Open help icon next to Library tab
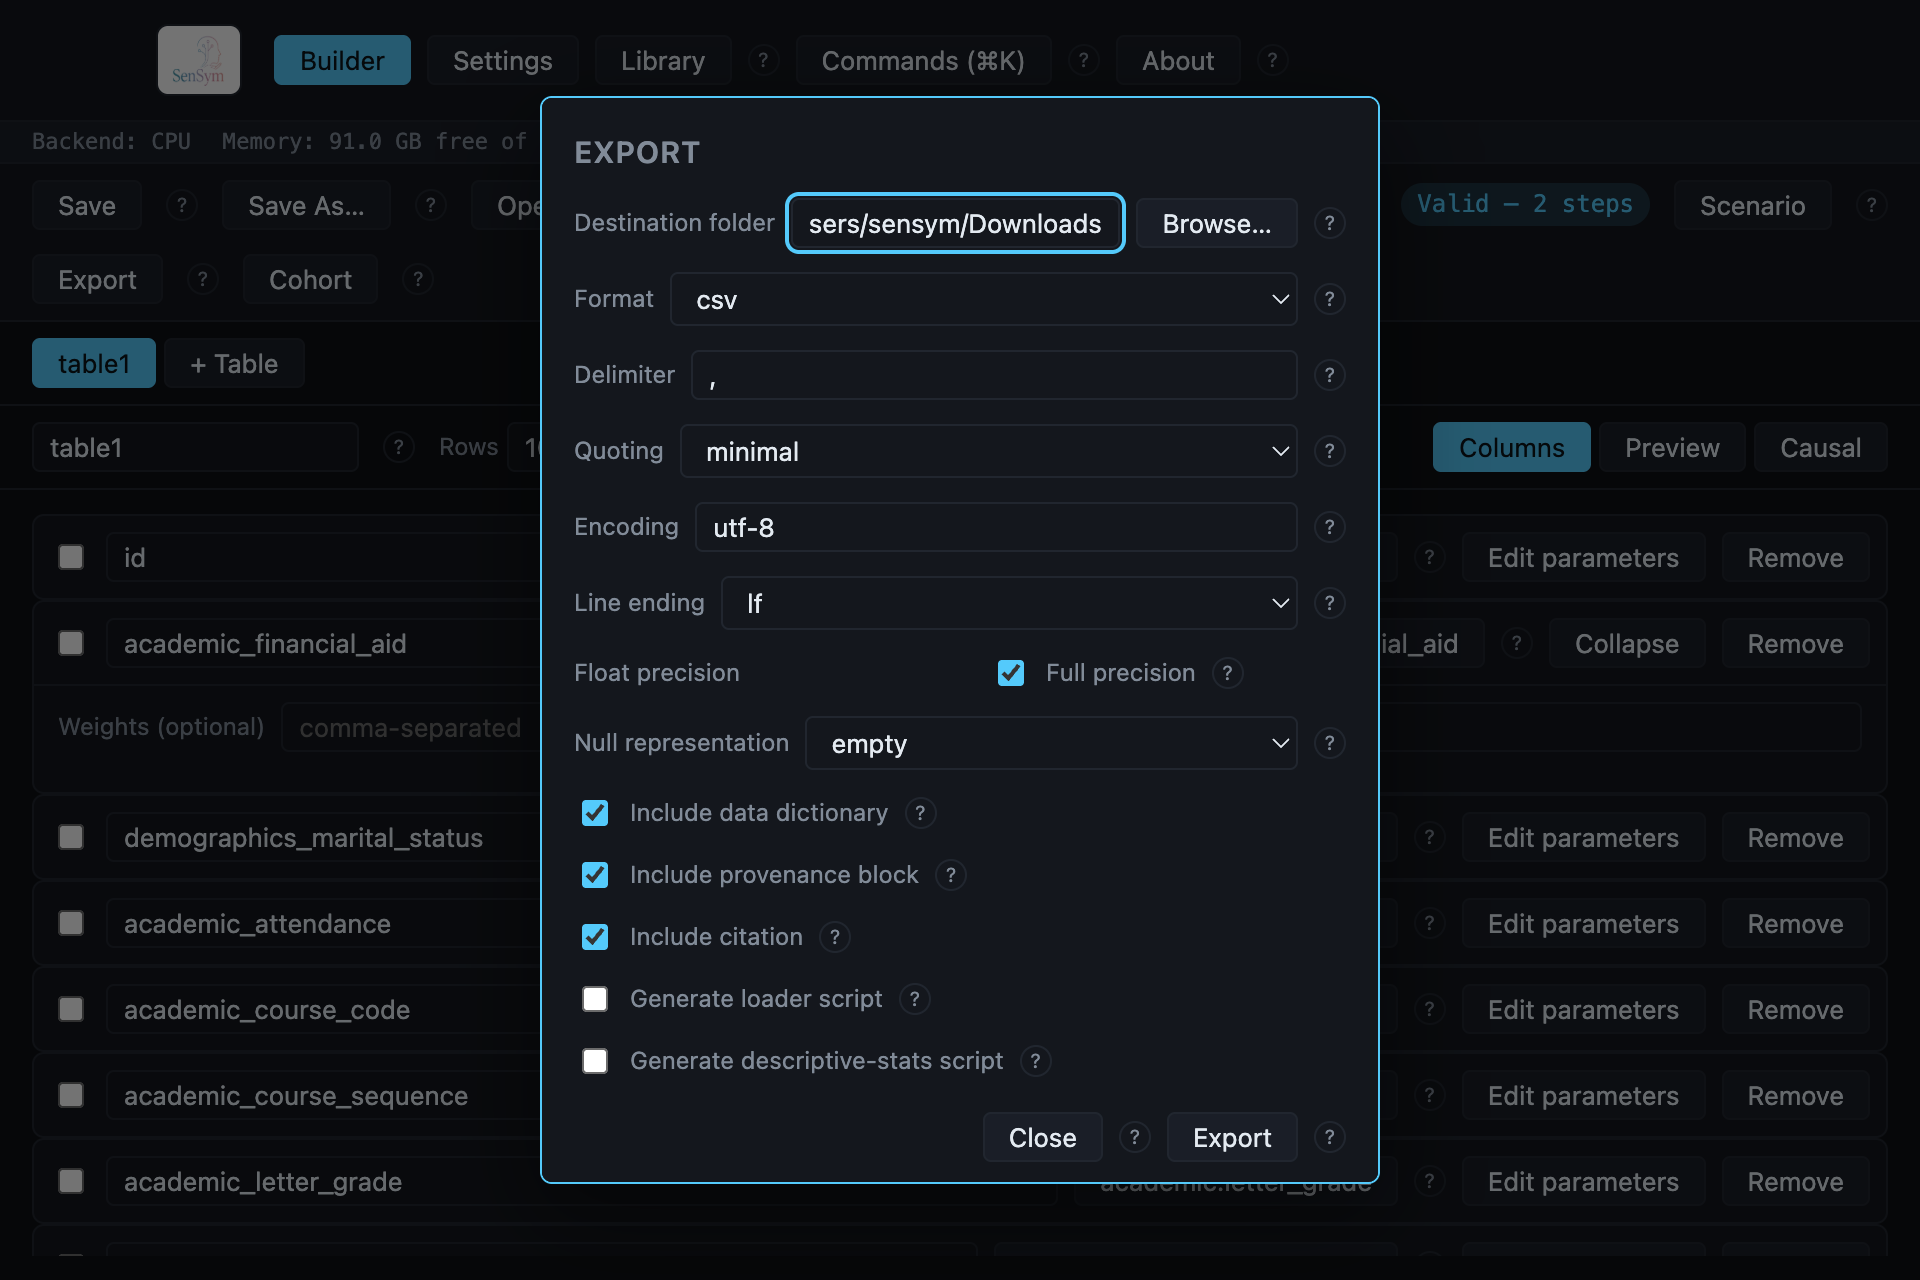 click(763, 61)
